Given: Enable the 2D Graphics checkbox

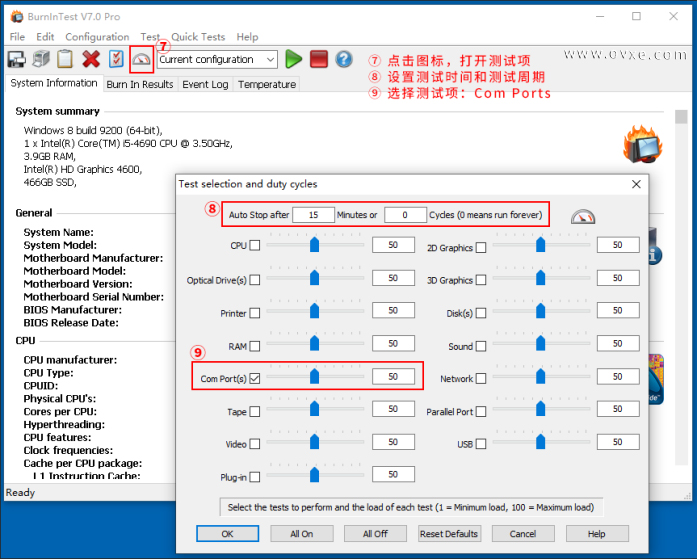Looking at the screenshot, I should point(481,248).
